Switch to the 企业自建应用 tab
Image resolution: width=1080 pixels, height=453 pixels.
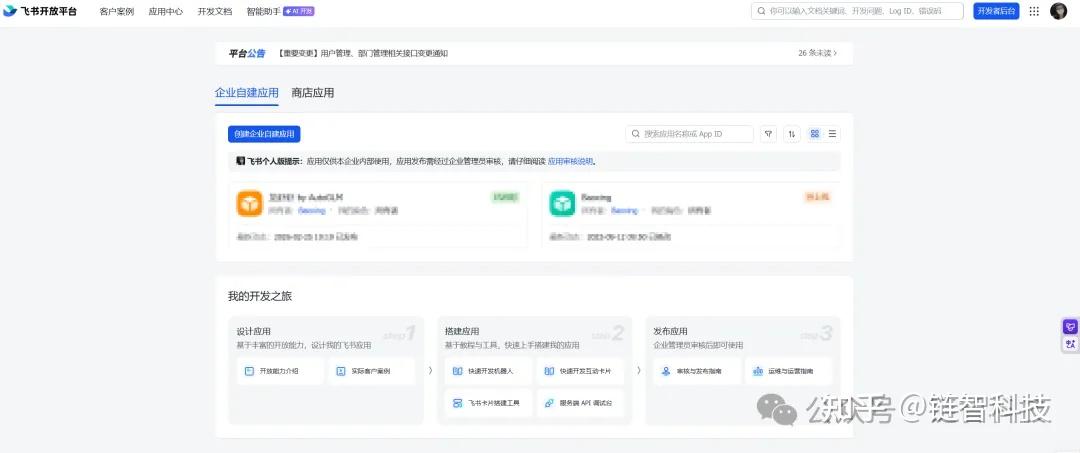[247, 93]
